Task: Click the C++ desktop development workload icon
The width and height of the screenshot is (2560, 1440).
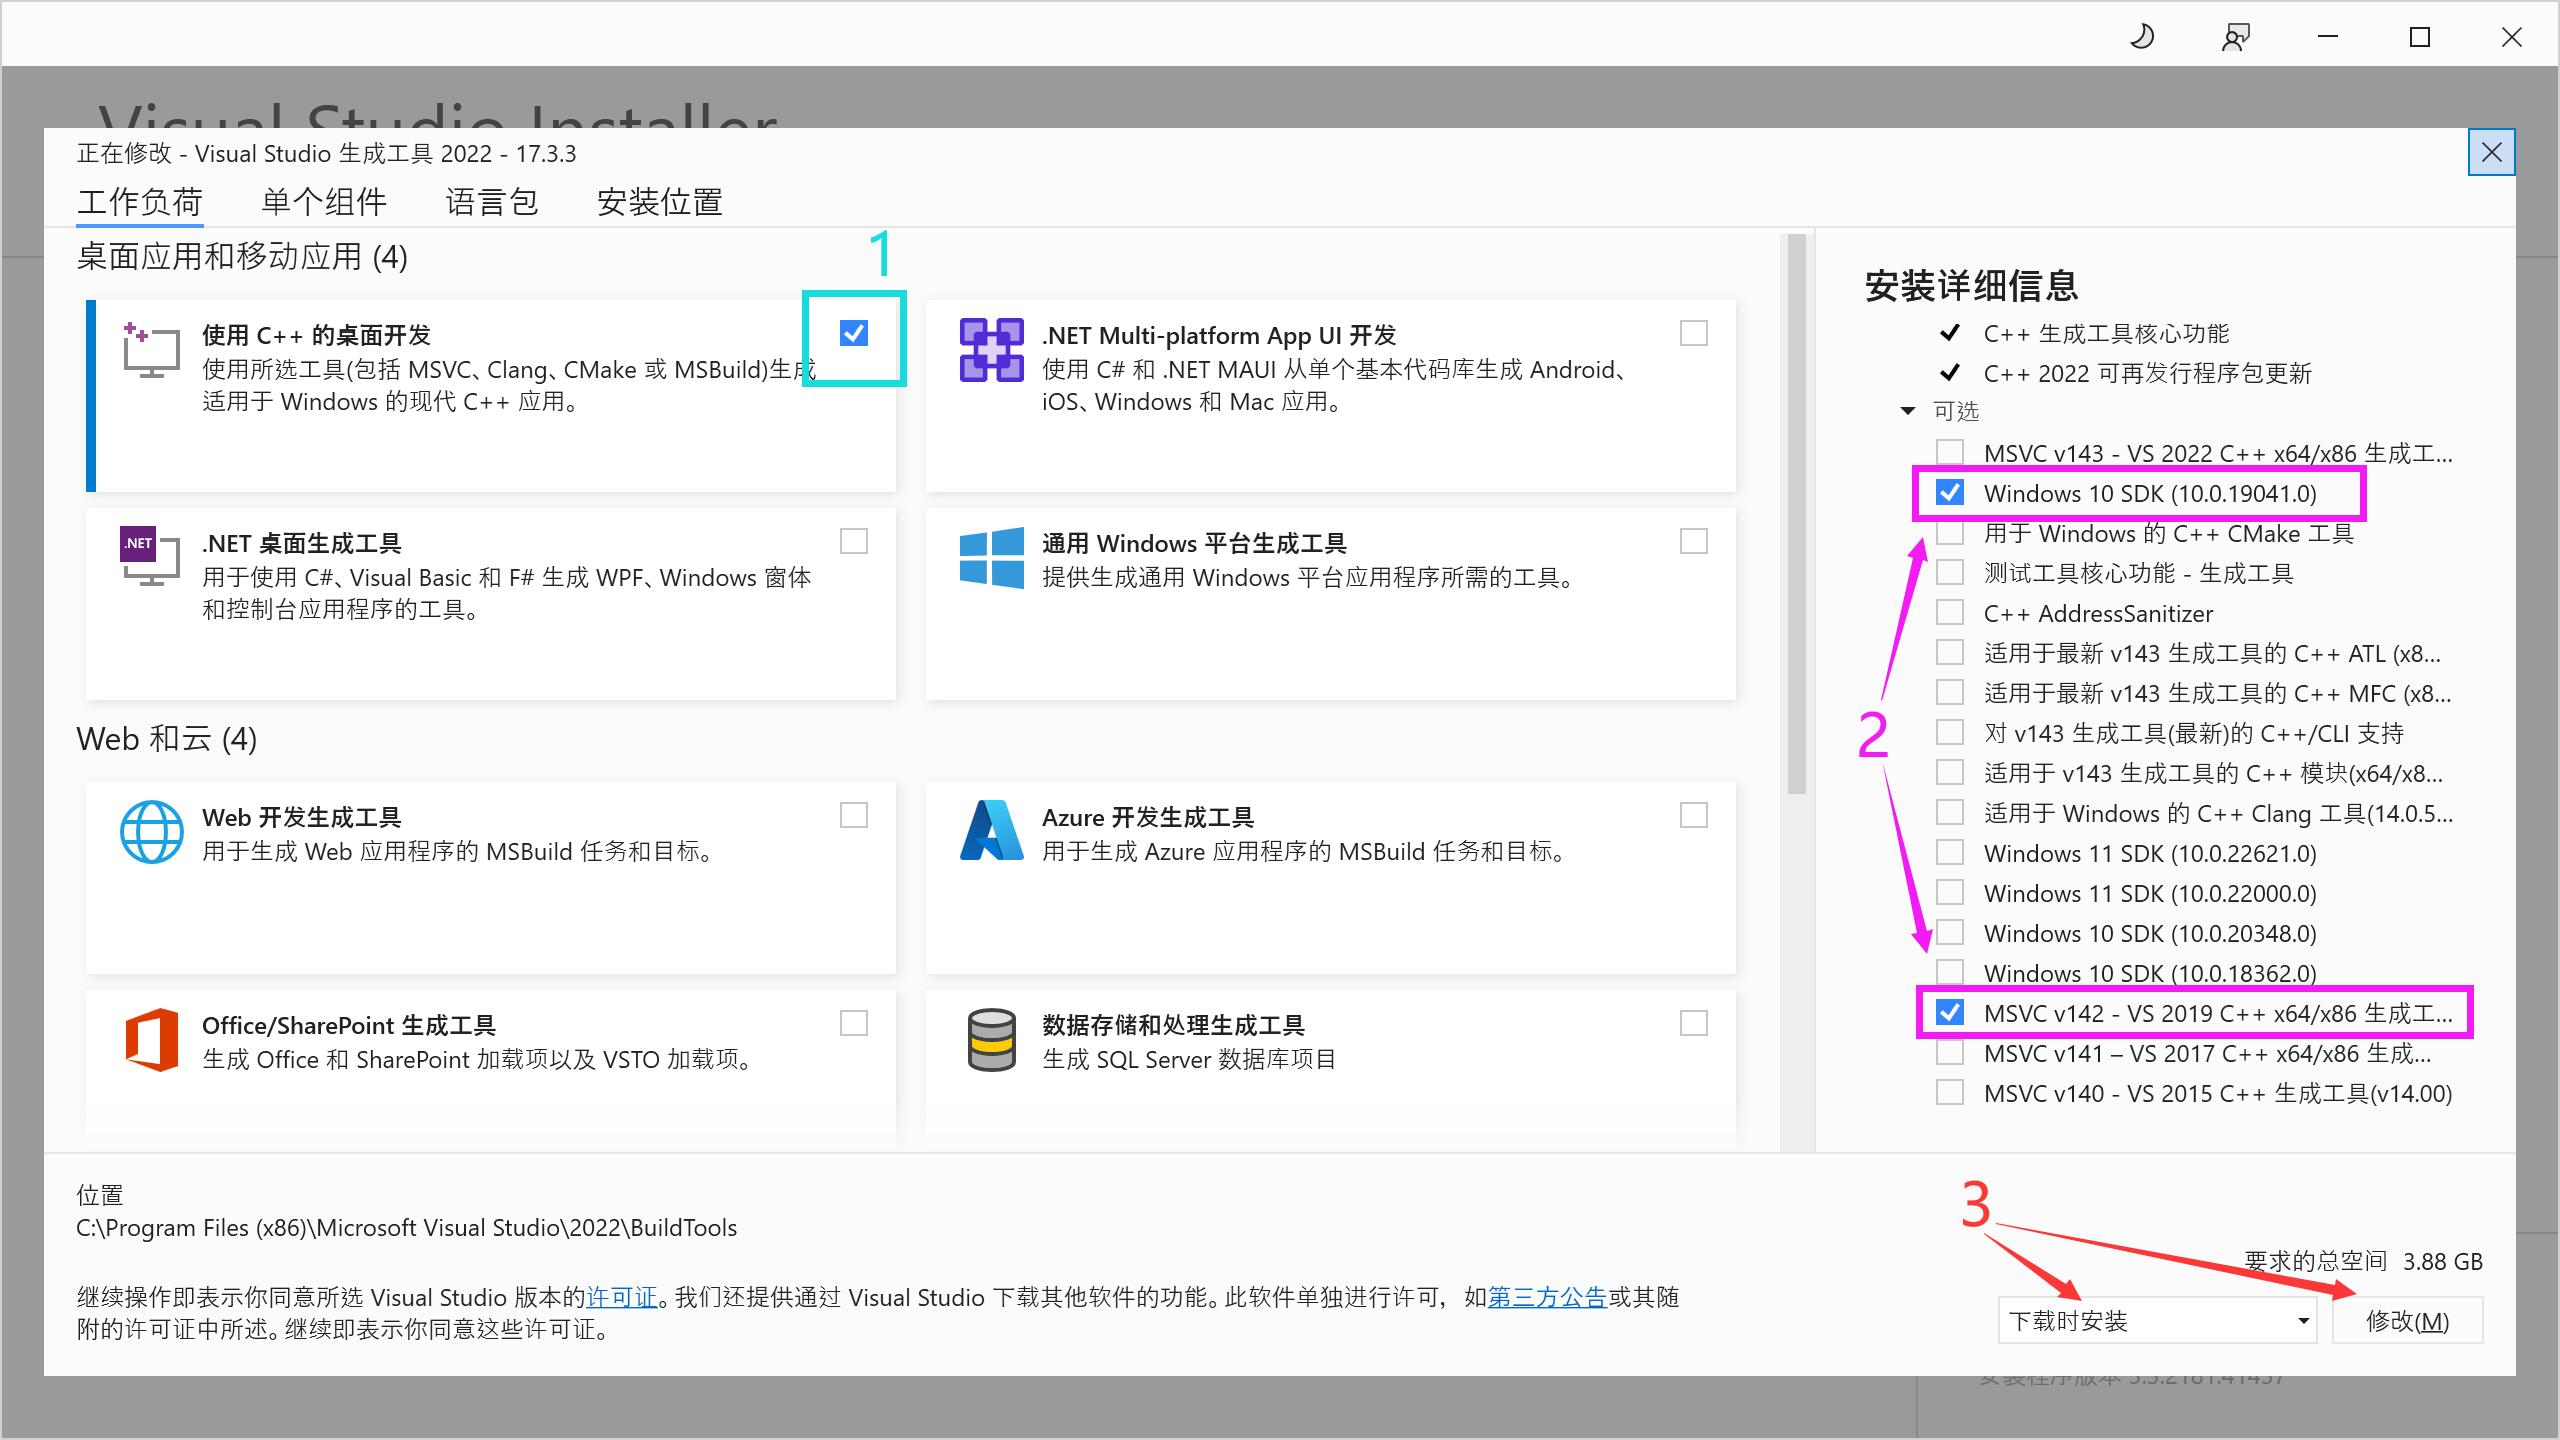Action: (151, 350)
